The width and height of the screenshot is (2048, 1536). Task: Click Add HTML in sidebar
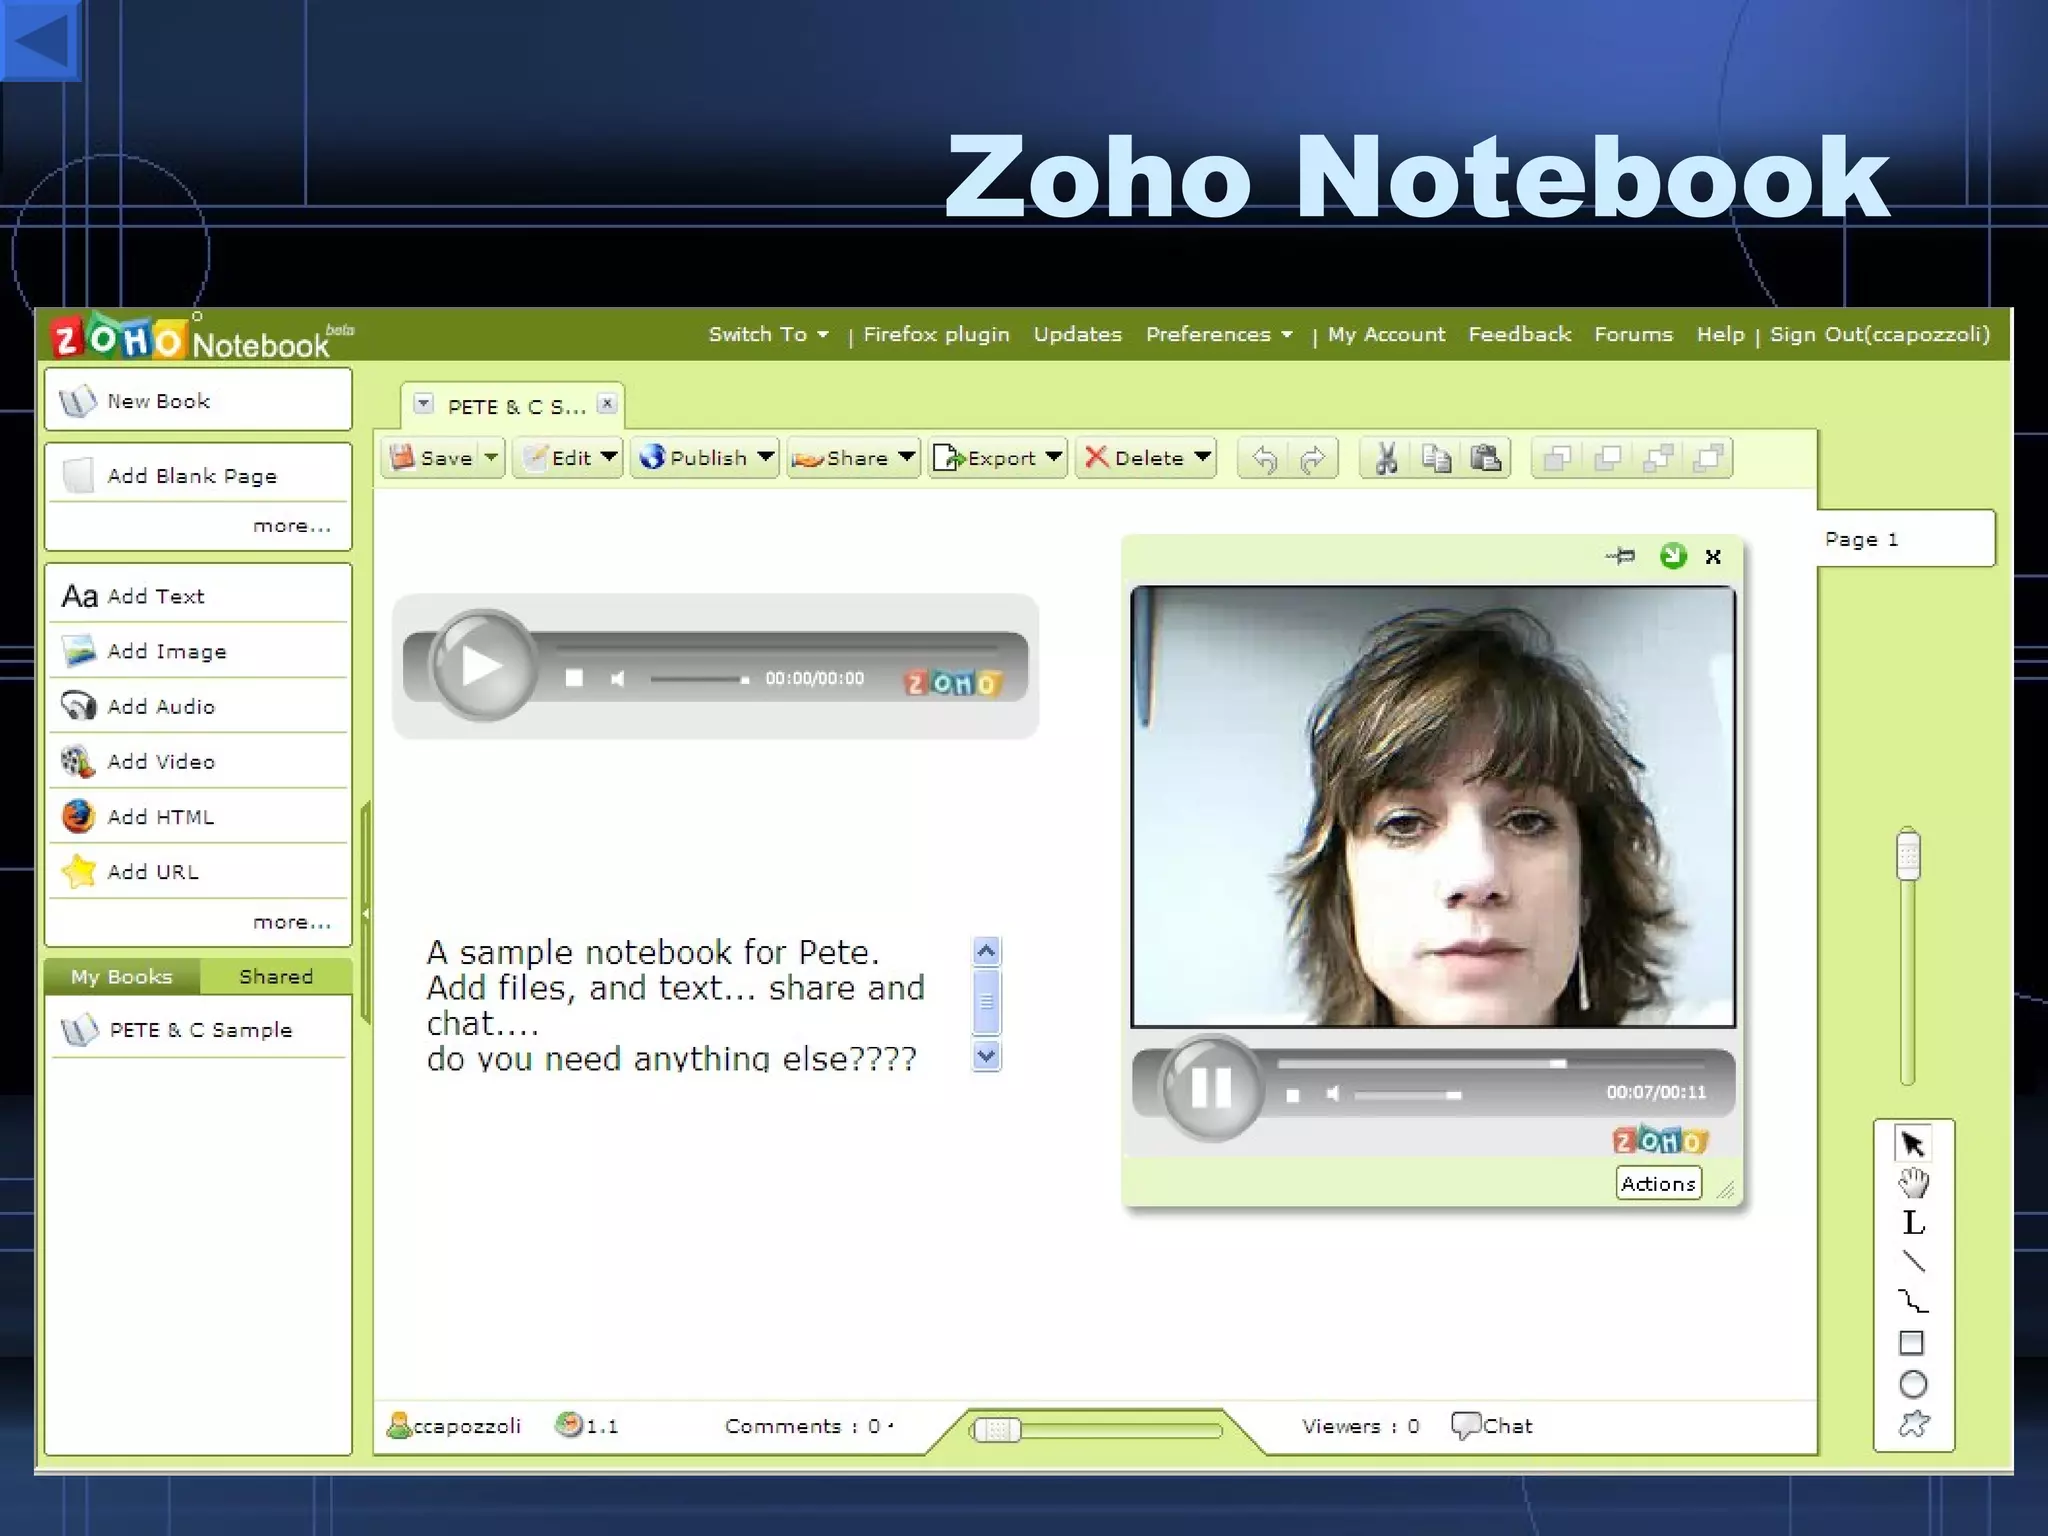(198, 816)
